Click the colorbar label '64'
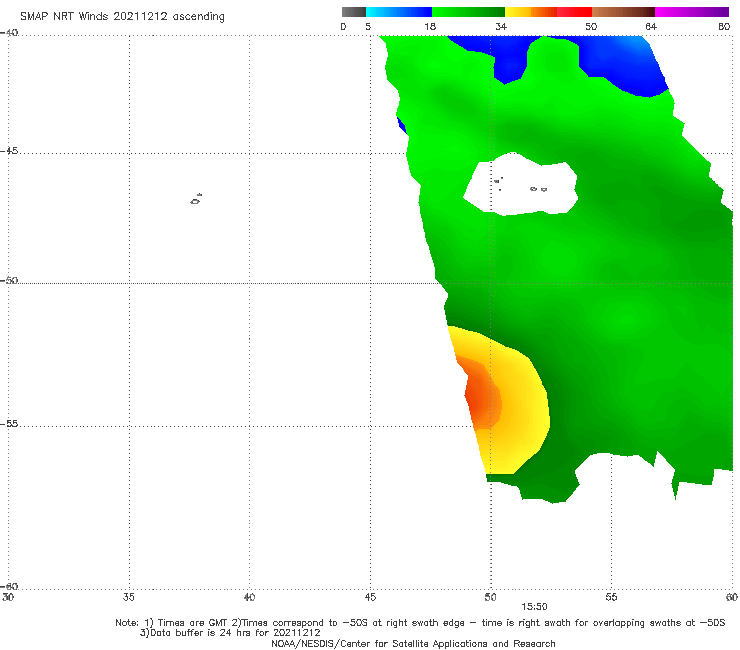Image resolution: width=740 pixels, height=650 pixels. tap(651, 26)
